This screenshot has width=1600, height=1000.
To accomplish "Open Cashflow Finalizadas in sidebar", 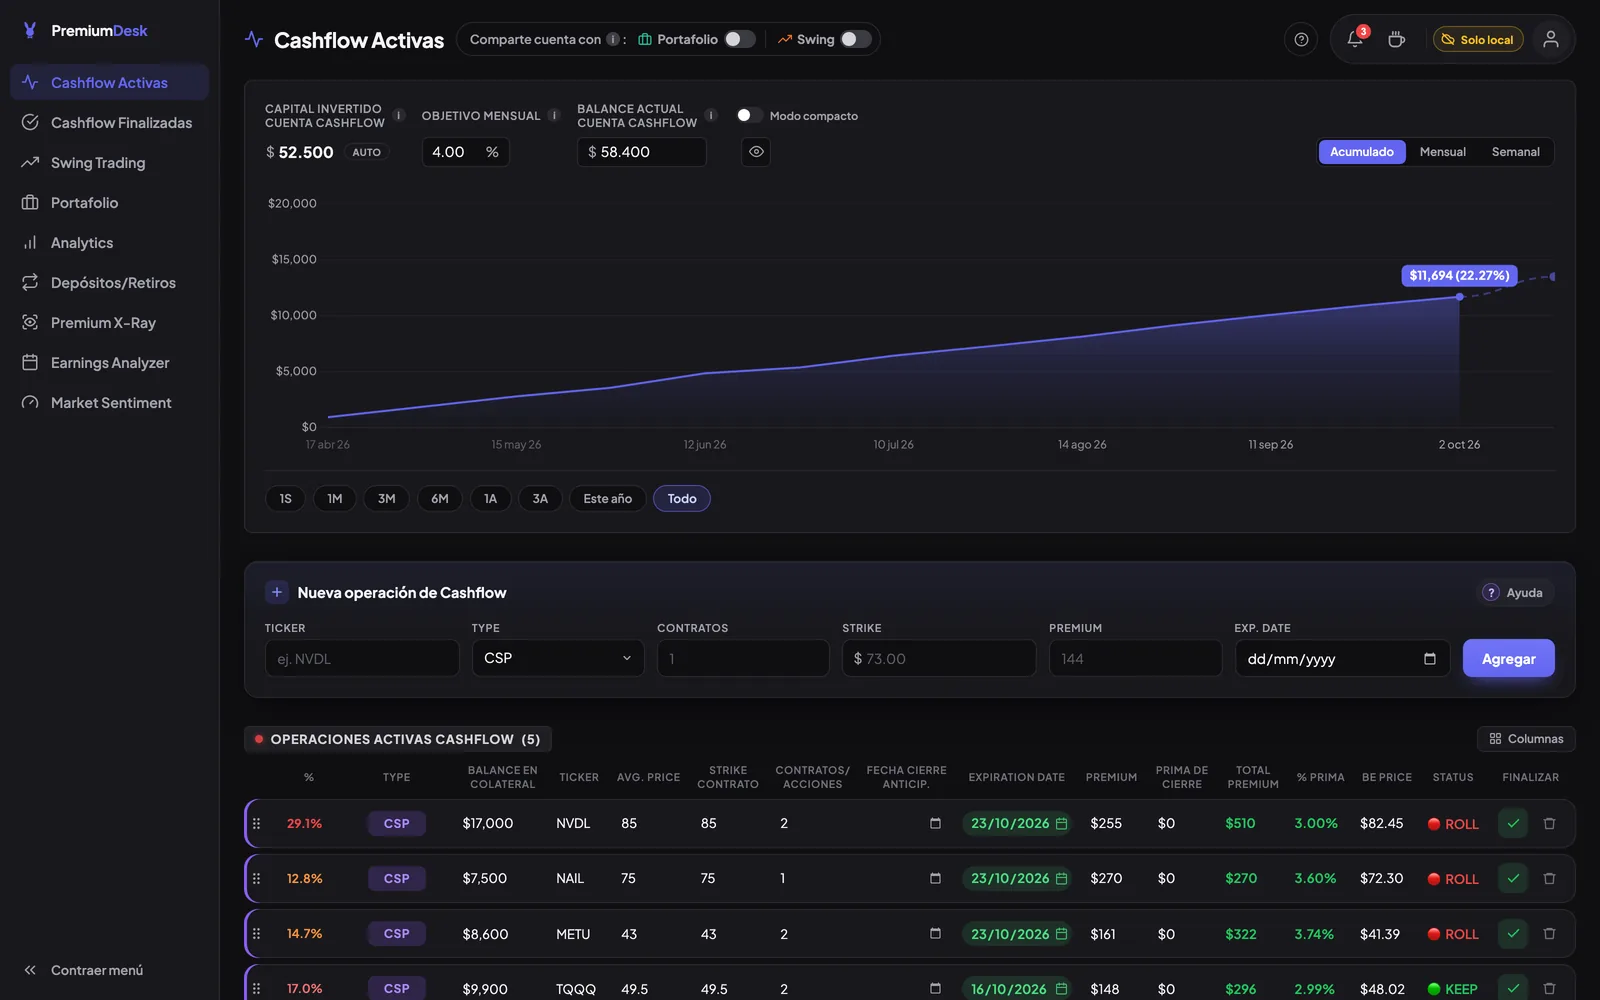I will point(109,122).
